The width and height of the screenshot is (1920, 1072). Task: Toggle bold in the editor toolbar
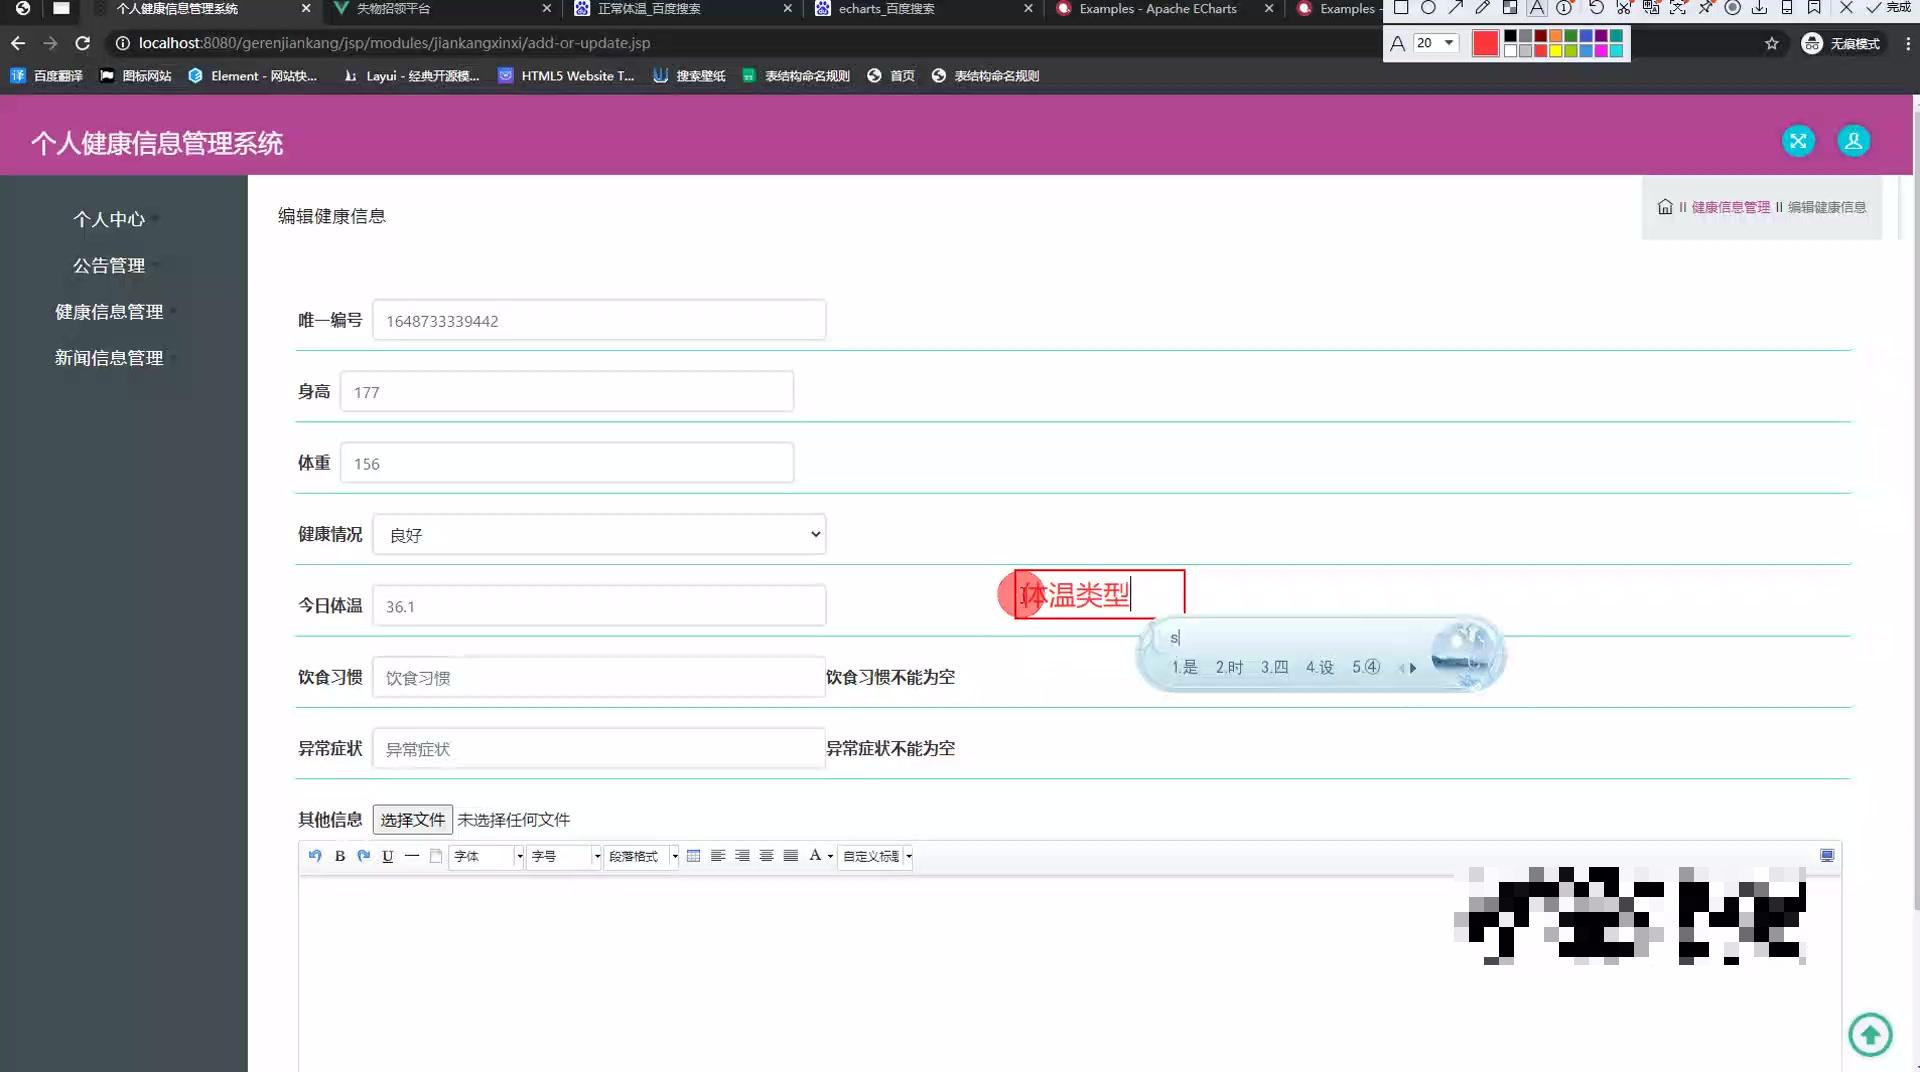pyautogui.click(x=340, y=856)
